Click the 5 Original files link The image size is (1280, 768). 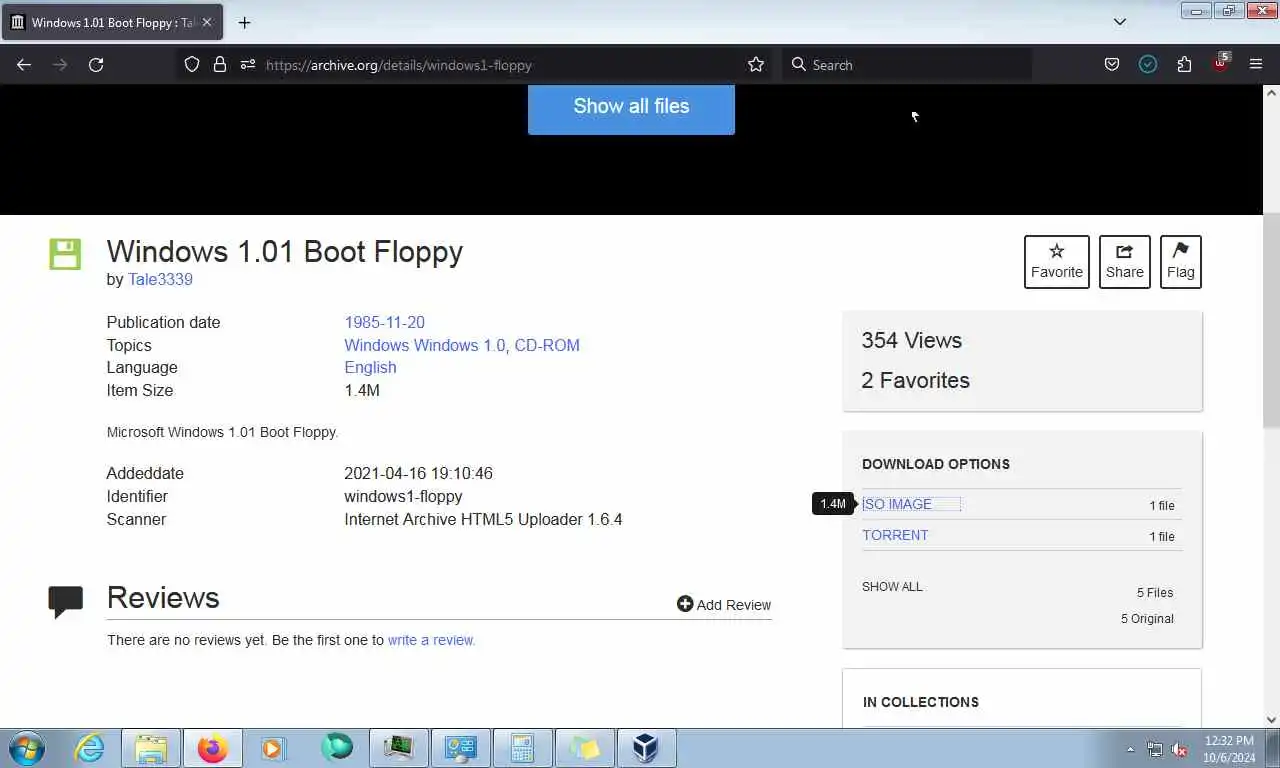pyautogui.click(x=1147, y=619)
